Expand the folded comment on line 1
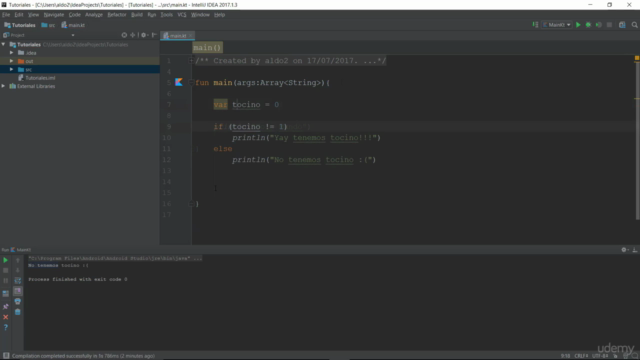The image size is (640, 360). point(191,60)
